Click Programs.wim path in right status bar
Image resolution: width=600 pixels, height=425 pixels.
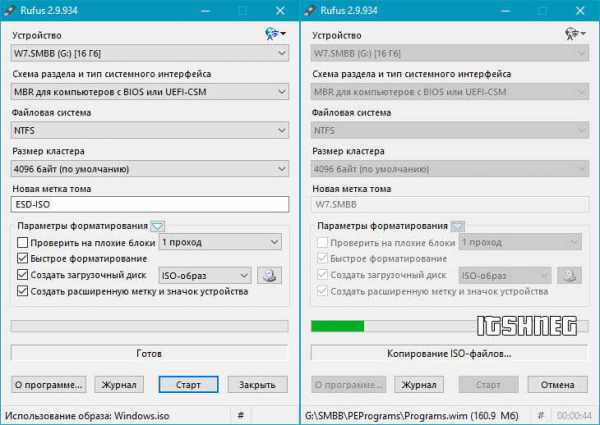point(412,415)
